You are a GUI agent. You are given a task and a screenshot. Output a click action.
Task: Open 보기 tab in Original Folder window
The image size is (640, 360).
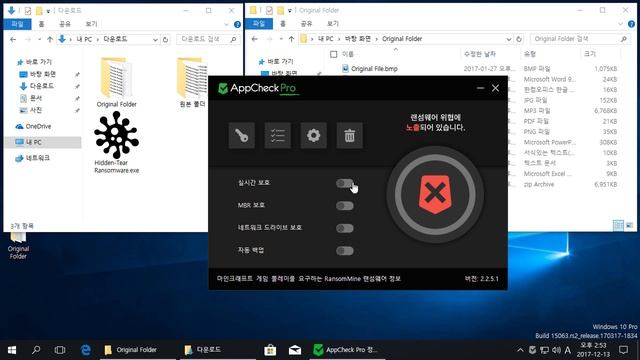333,24
